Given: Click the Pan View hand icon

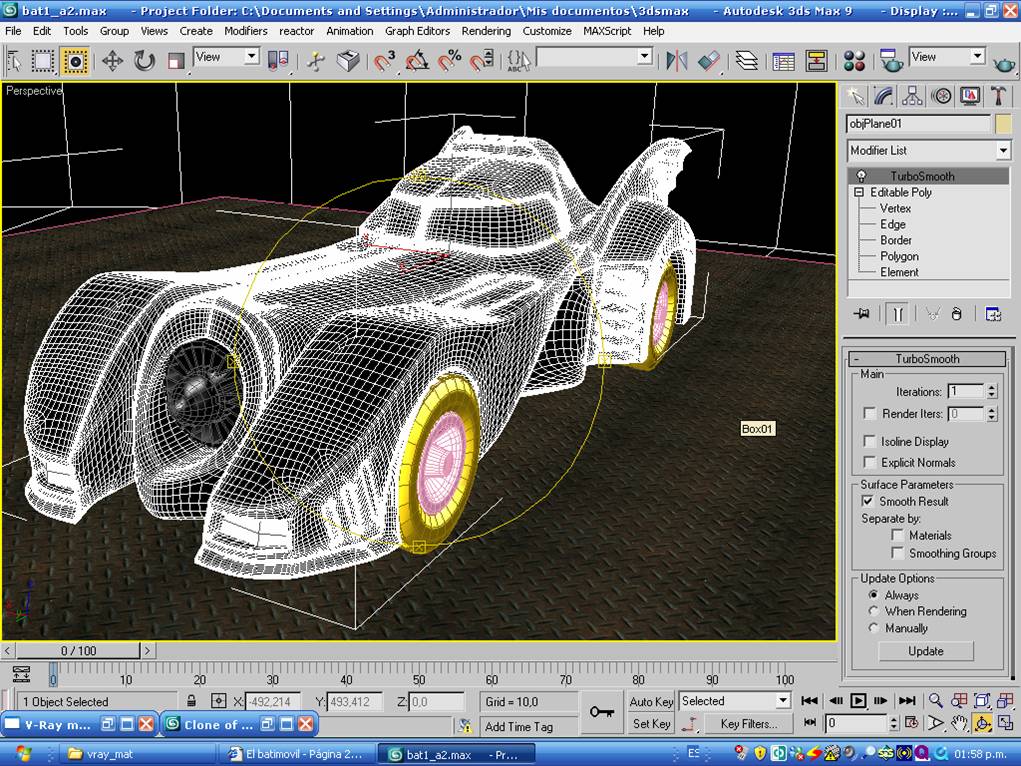Looking at the screenshot, I should [x=959, y=723].
